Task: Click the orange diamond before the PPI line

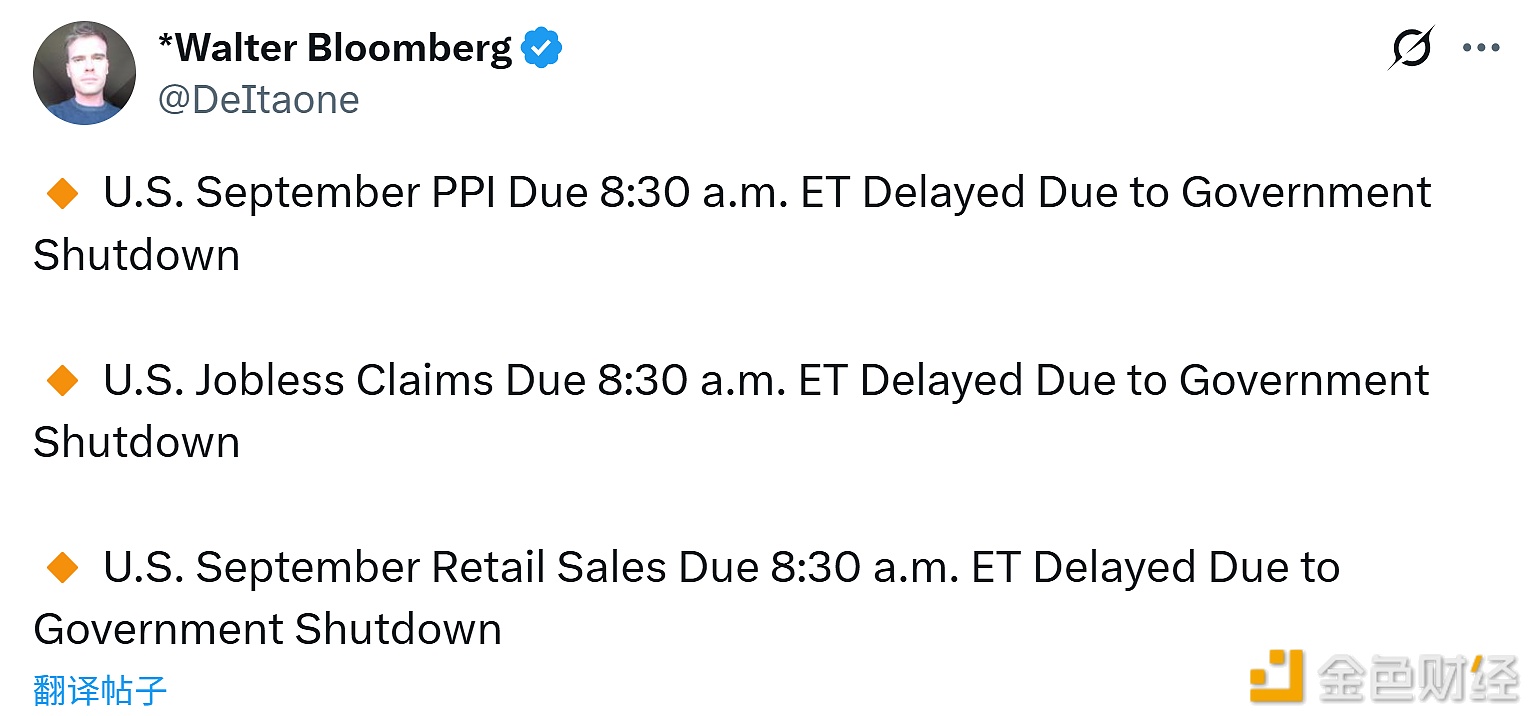Action: coord(63,193)
